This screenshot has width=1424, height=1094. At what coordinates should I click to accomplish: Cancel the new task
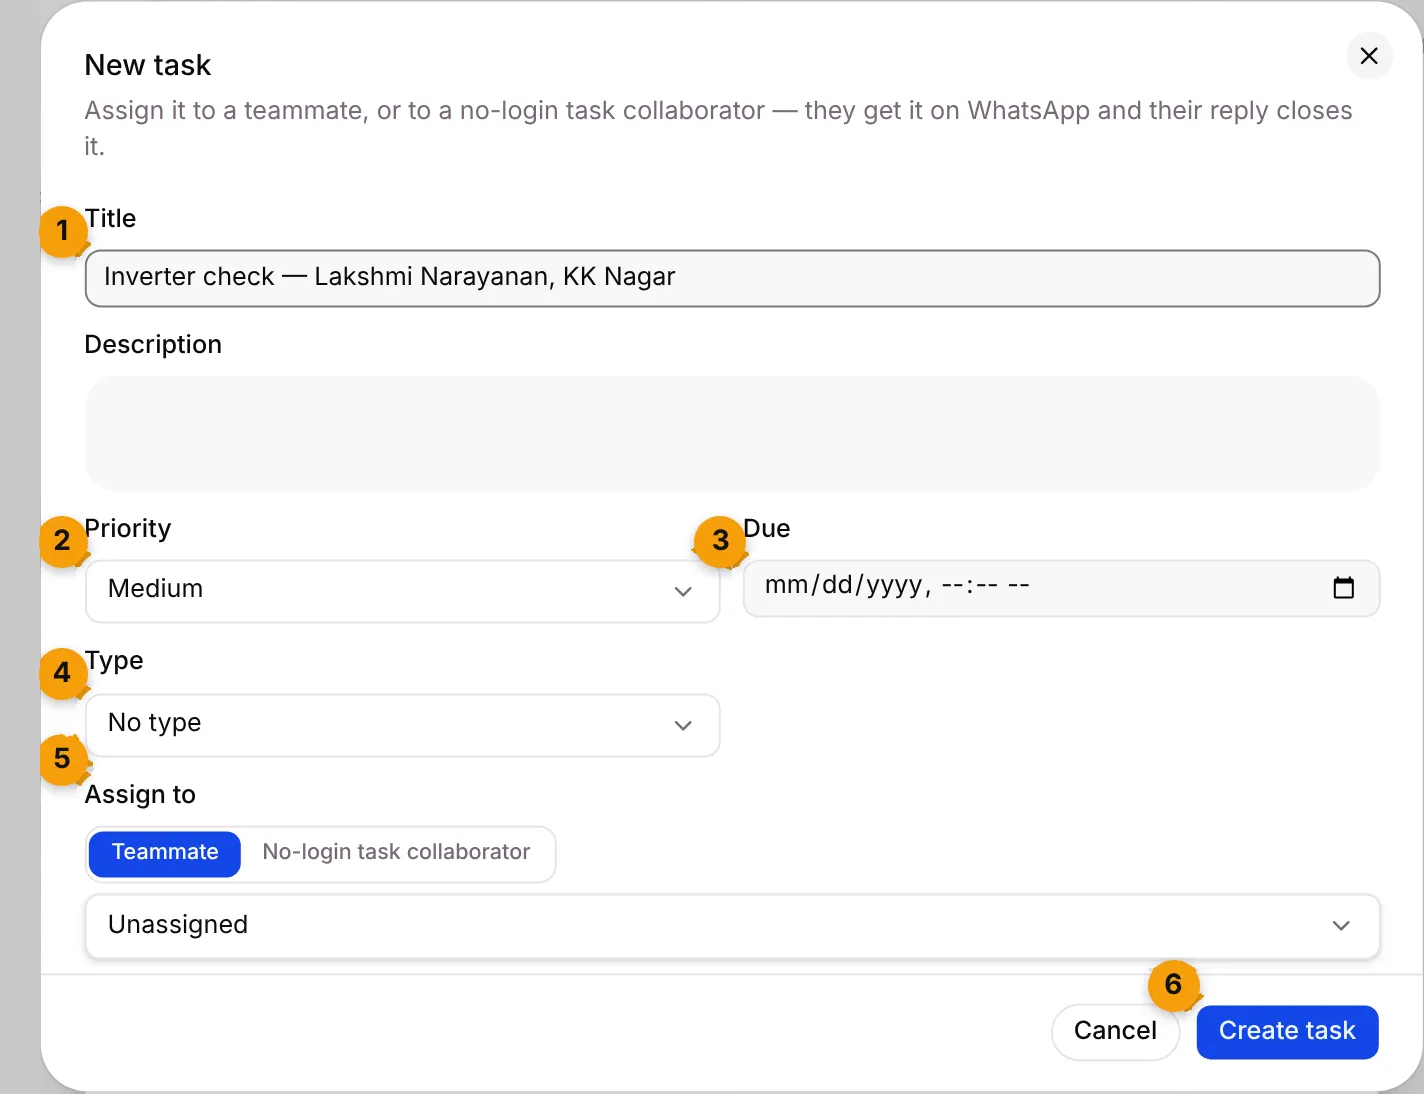pos(1115,1031)
